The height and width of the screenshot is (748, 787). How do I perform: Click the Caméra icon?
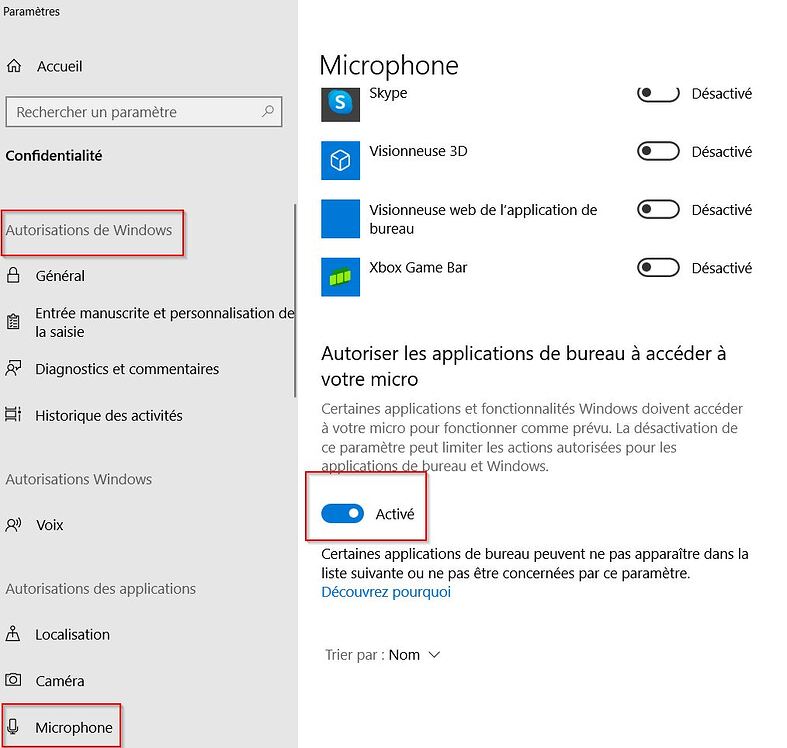tap(13, 680)
